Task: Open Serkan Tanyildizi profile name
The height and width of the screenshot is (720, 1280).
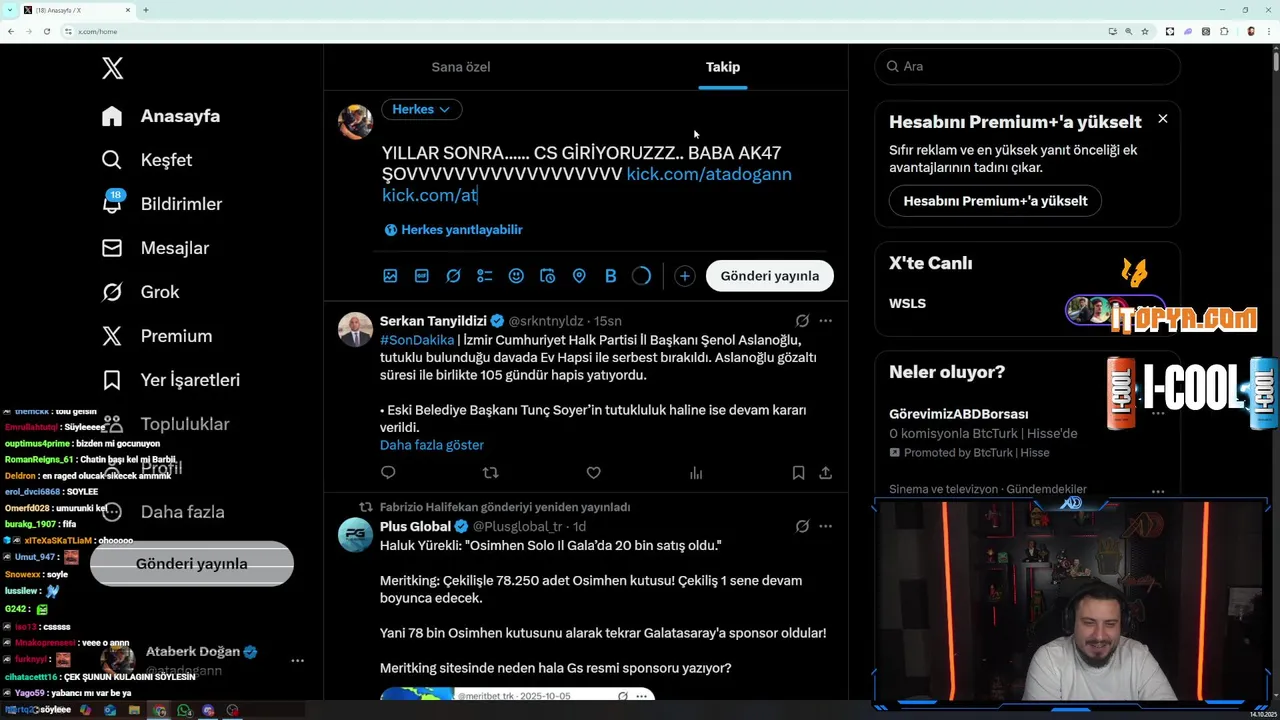Action: click(433, 321)
